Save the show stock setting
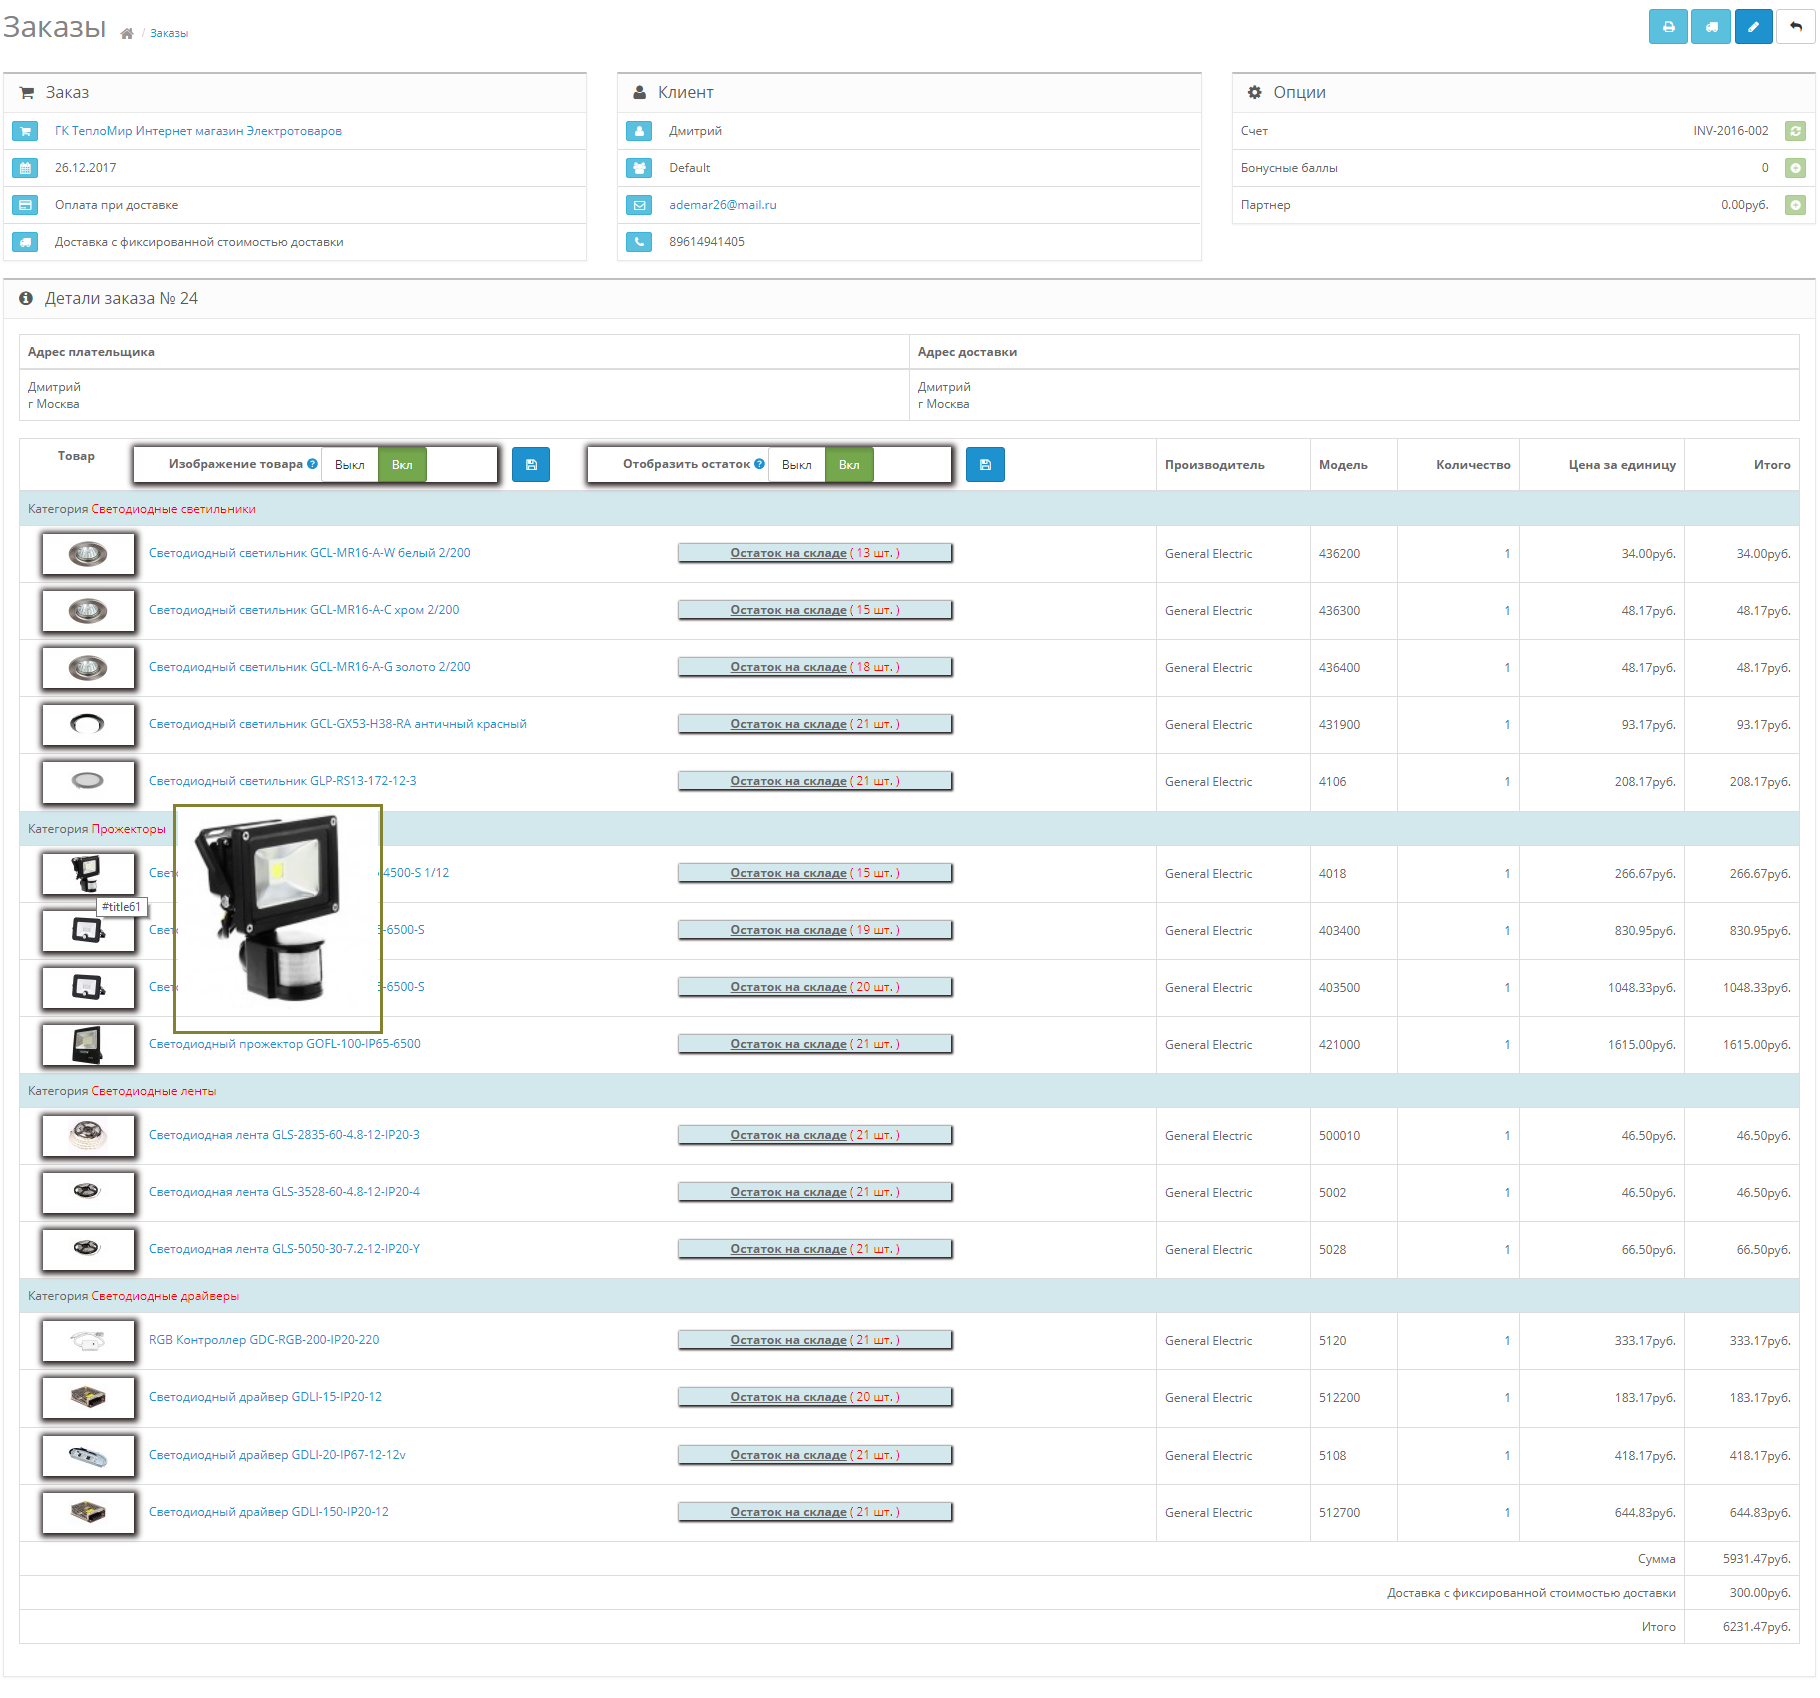 coord(985,465)
